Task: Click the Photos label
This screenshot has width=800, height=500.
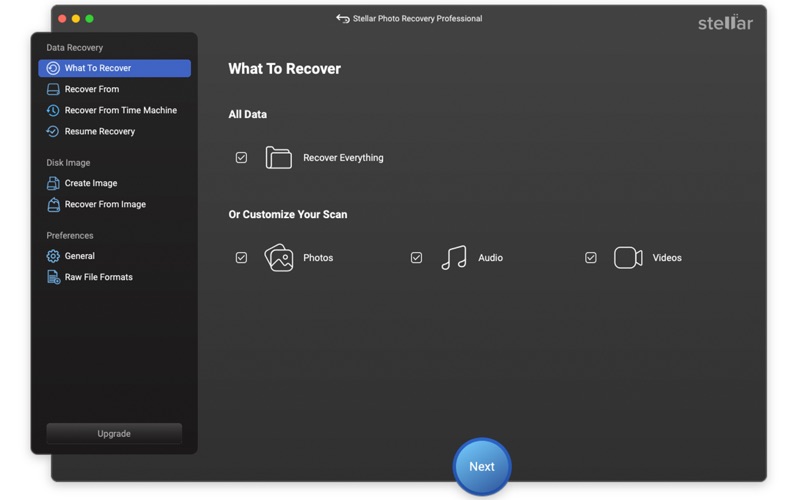Action: 318,258
